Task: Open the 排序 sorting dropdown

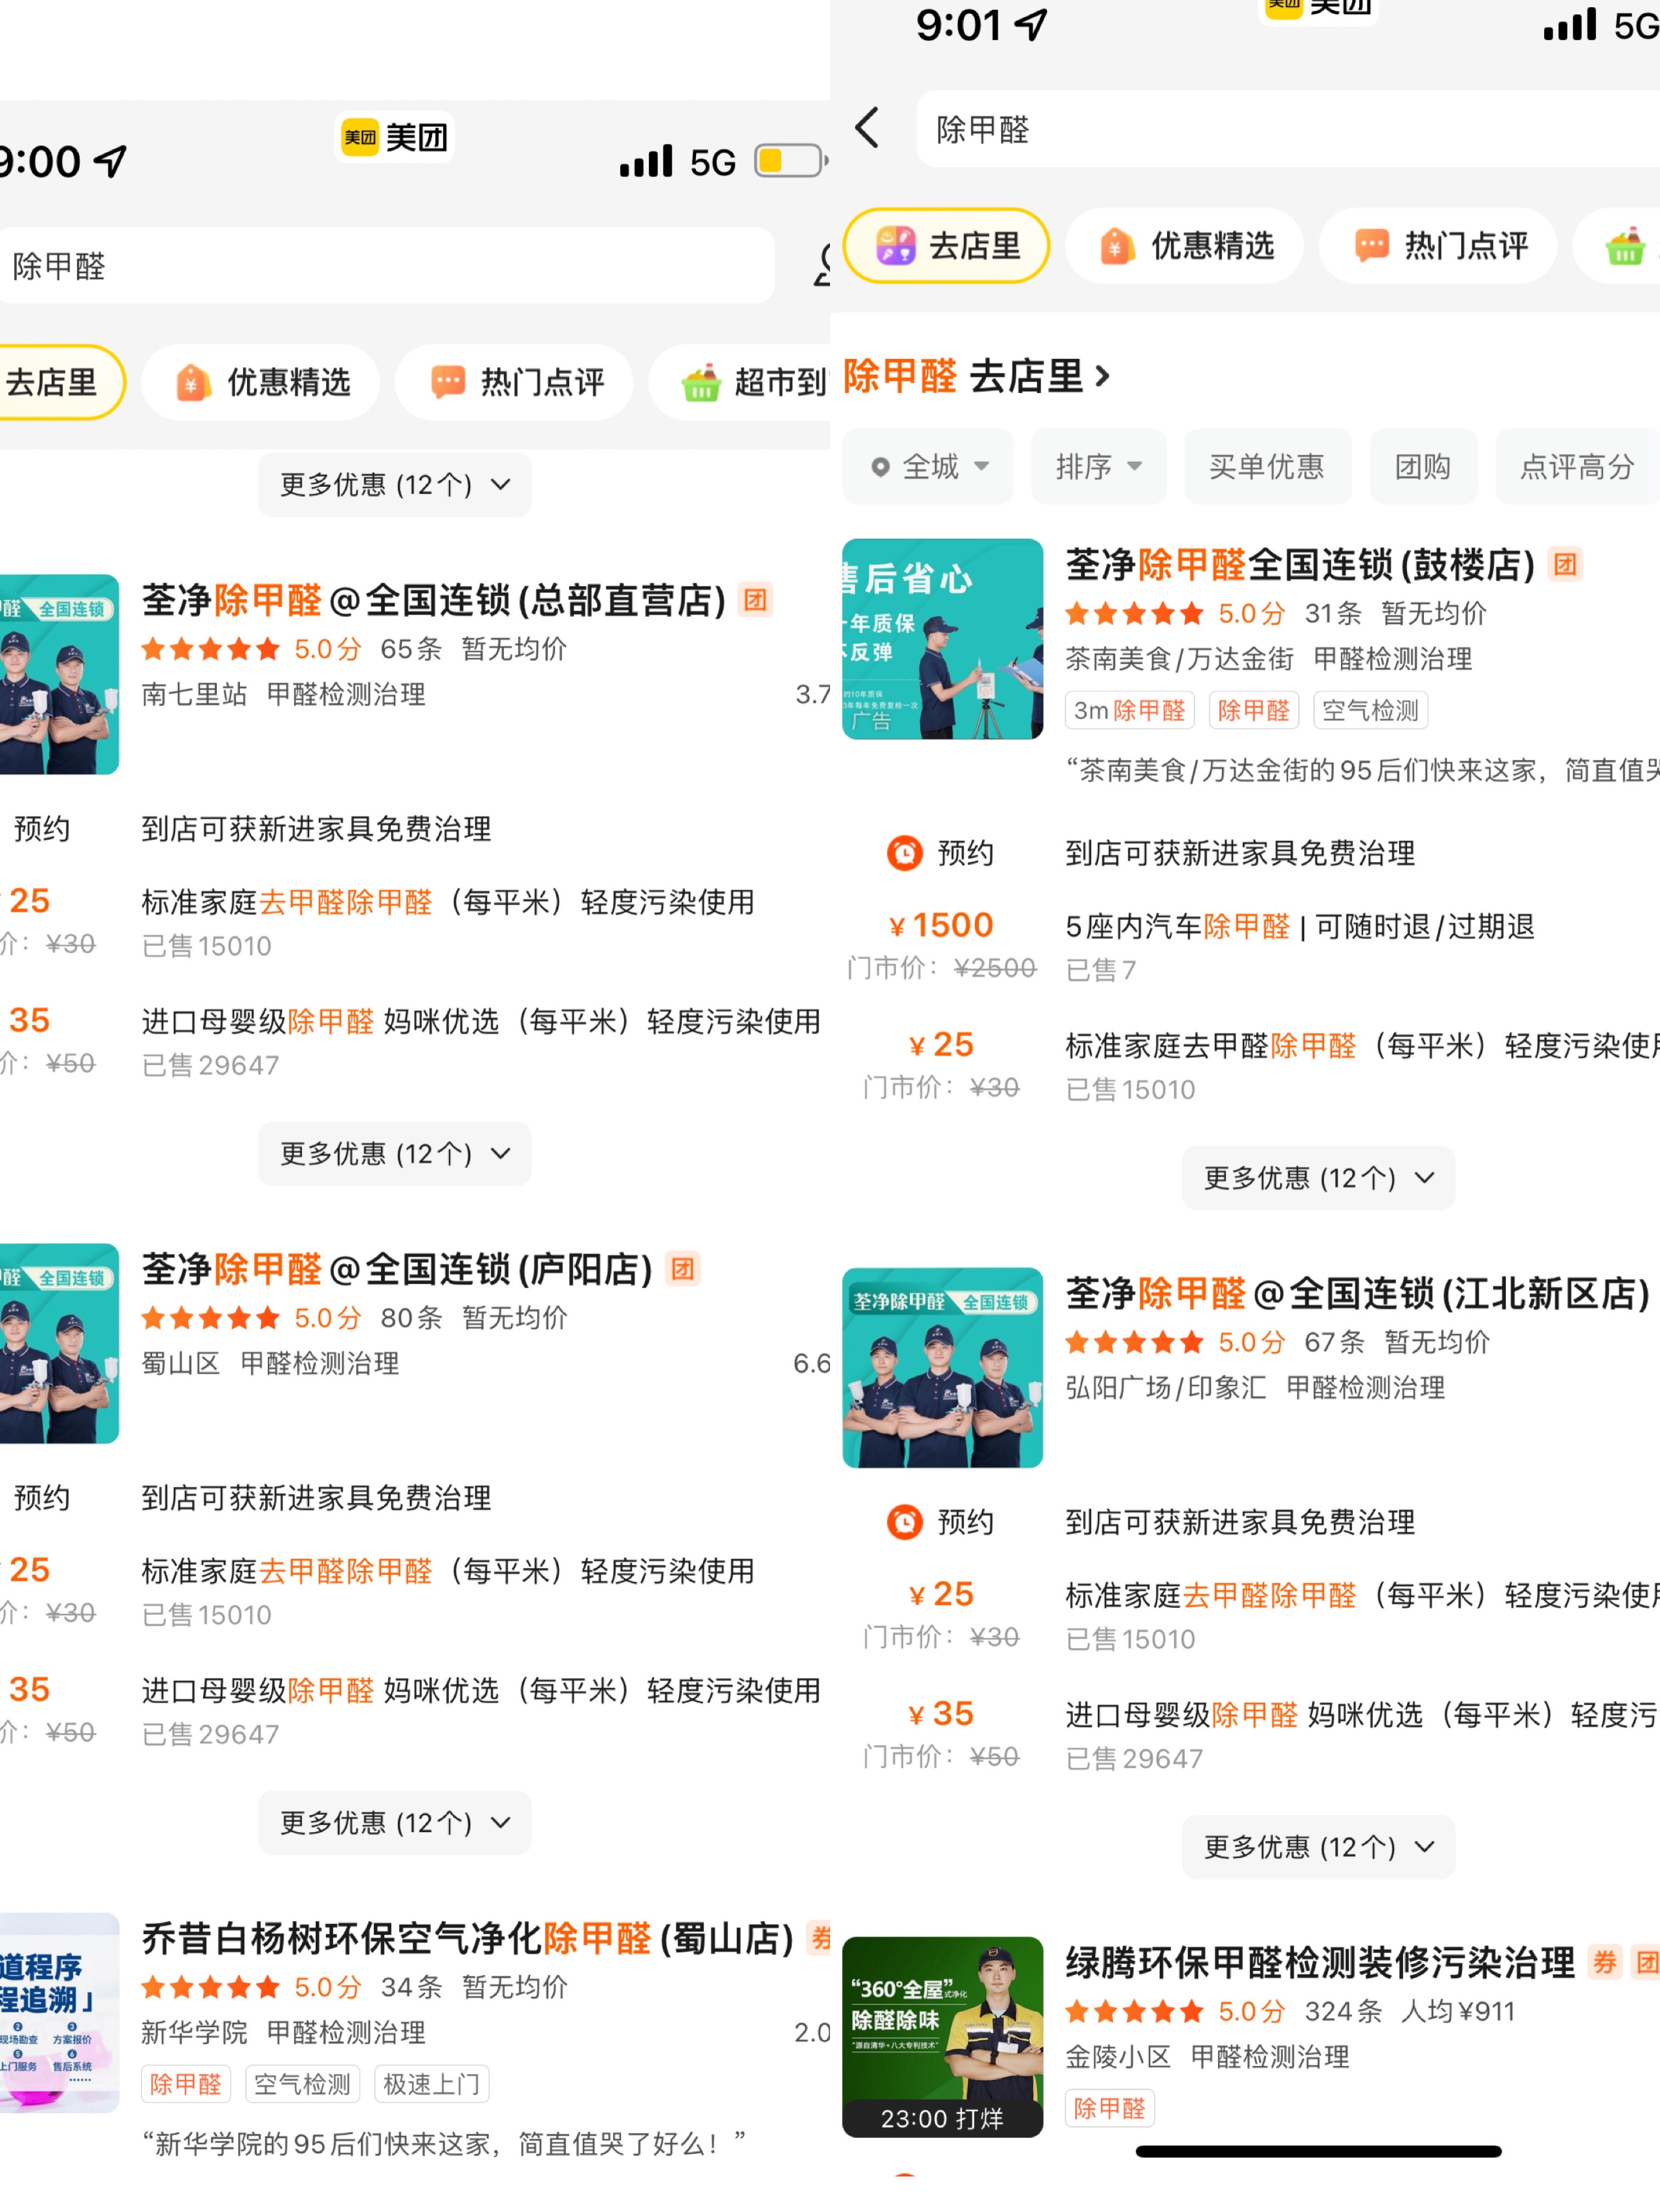Action: (1099, 466)
